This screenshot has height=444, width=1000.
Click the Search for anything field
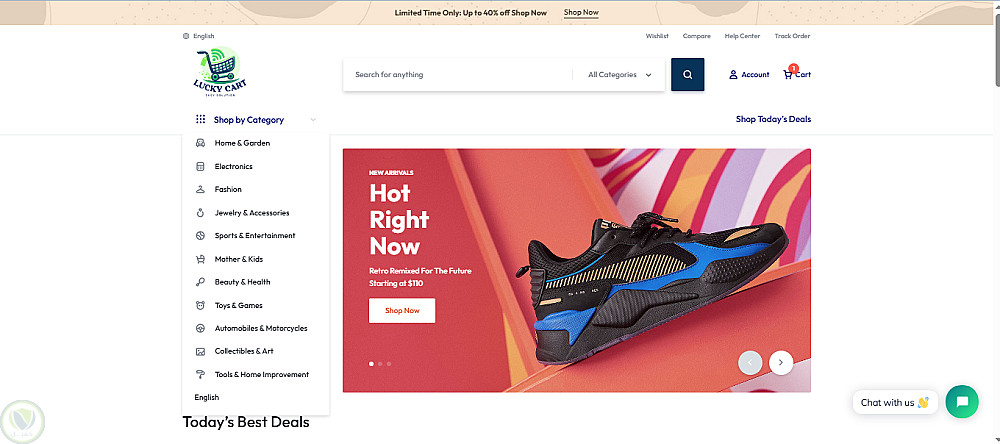(457, 75)
